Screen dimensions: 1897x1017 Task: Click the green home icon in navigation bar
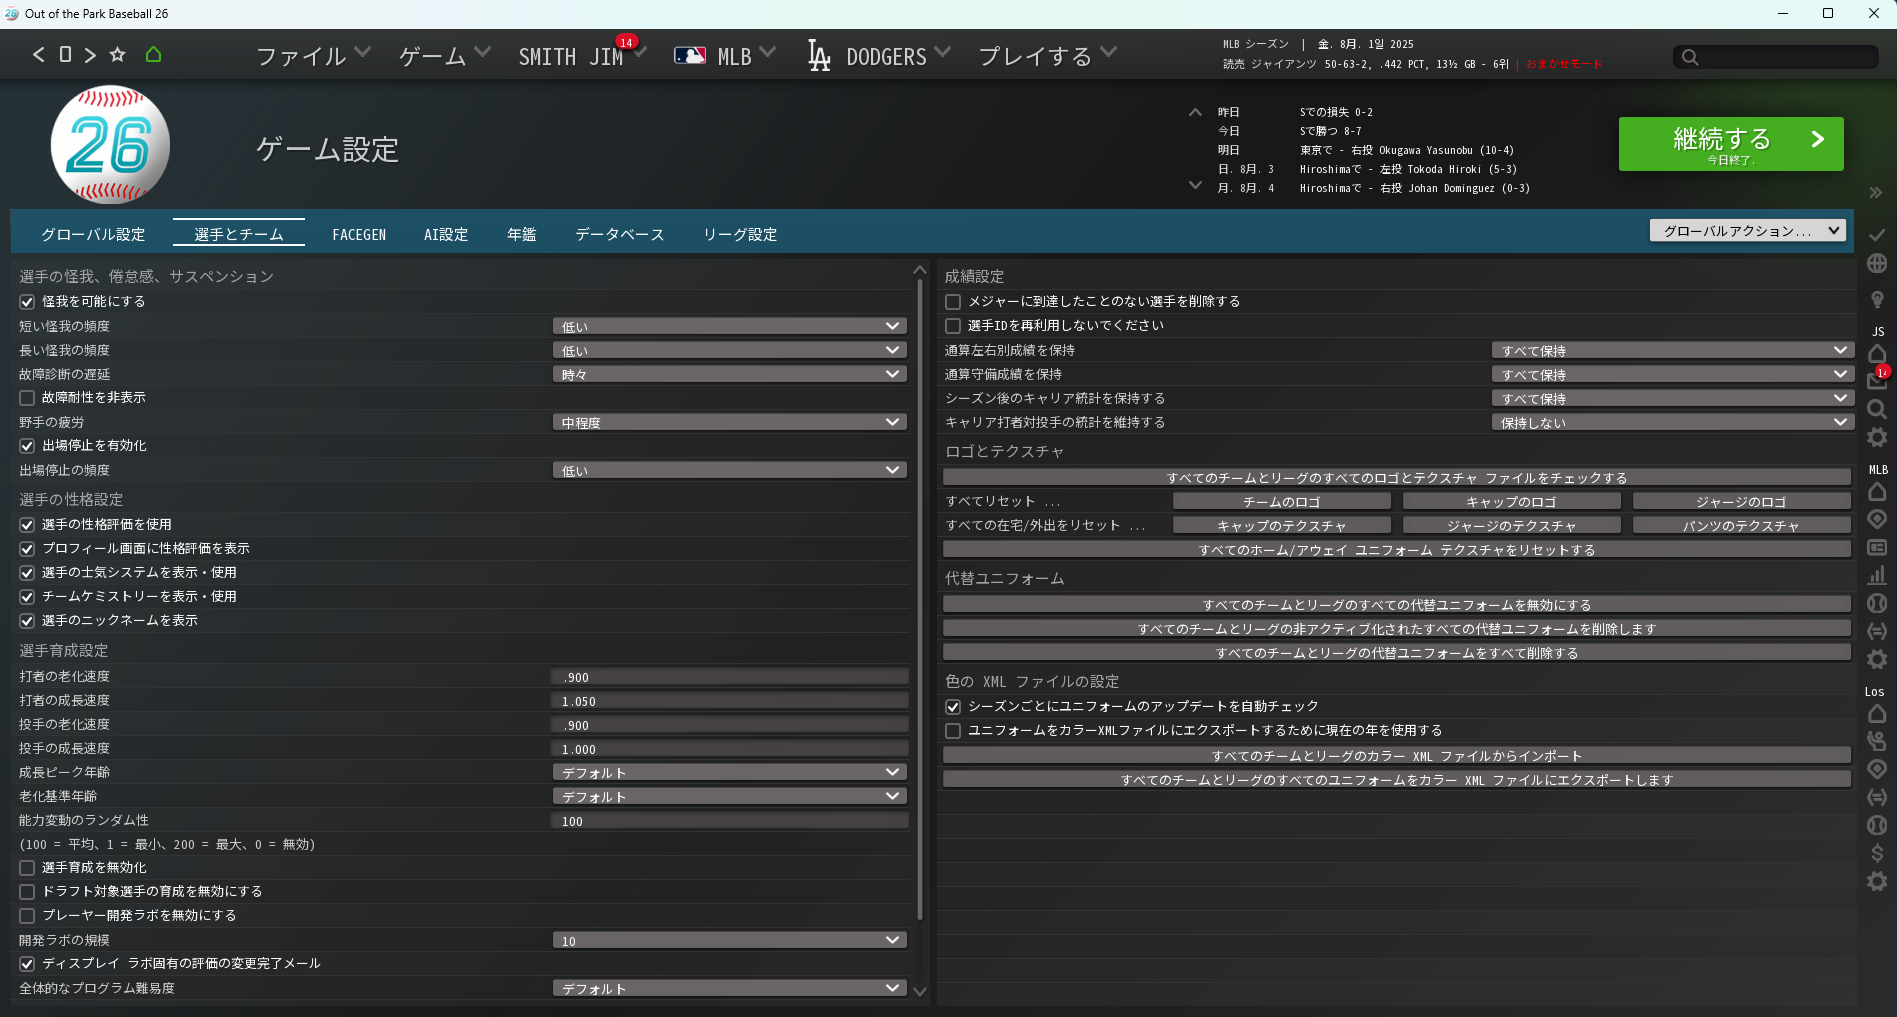pyautogui.click(x=153, y=55)
